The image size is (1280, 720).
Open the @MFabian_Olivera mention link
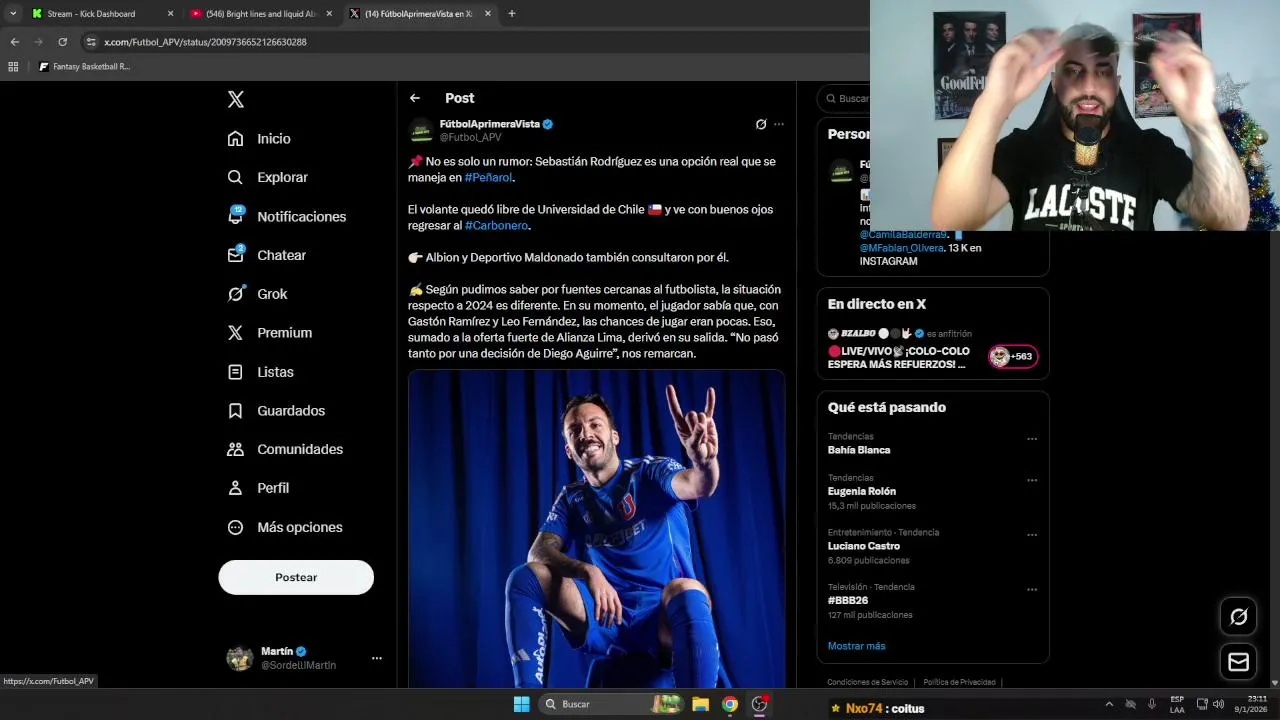tap(902, 248)
